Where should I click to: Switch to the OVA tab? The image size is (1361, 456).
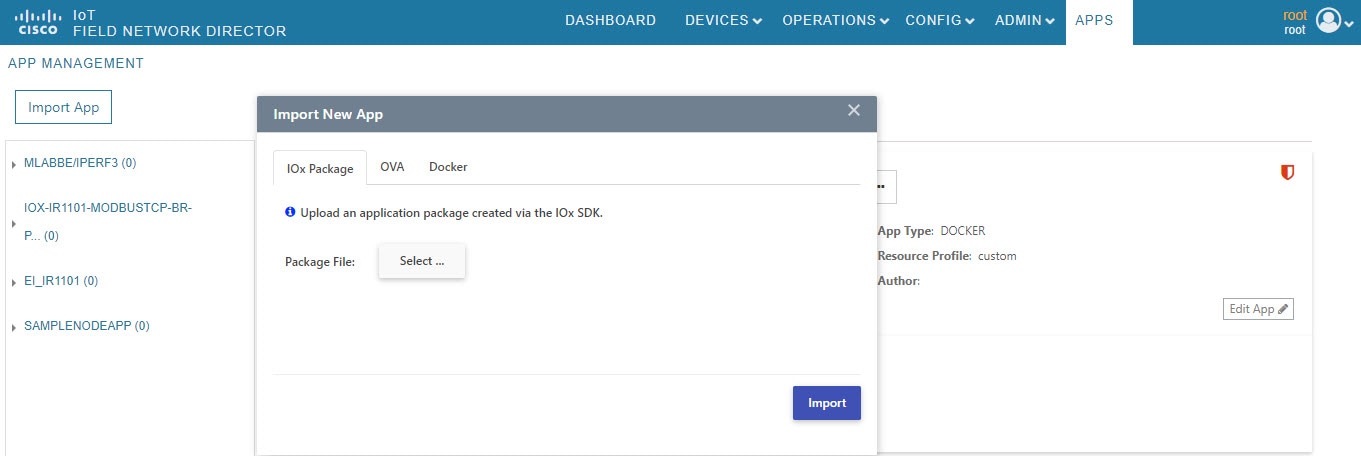(x=392, y=167)
